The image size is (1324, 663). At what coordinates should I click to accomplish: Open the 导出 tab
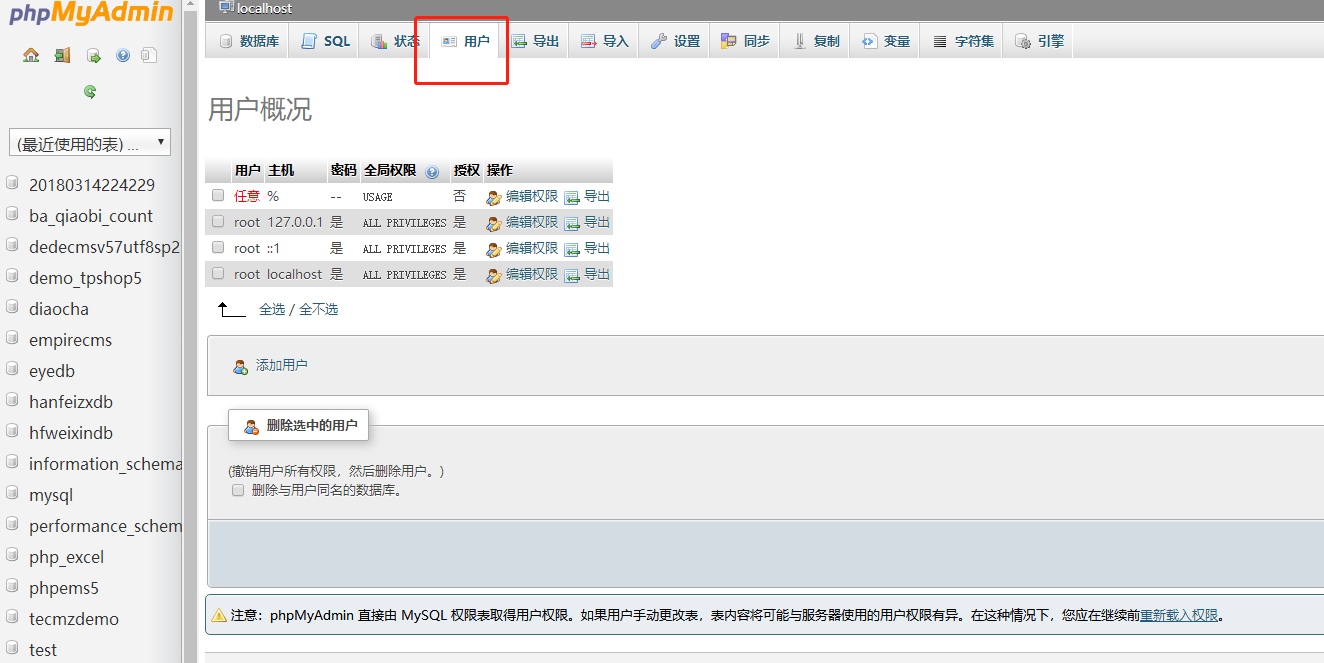(534, 41)
